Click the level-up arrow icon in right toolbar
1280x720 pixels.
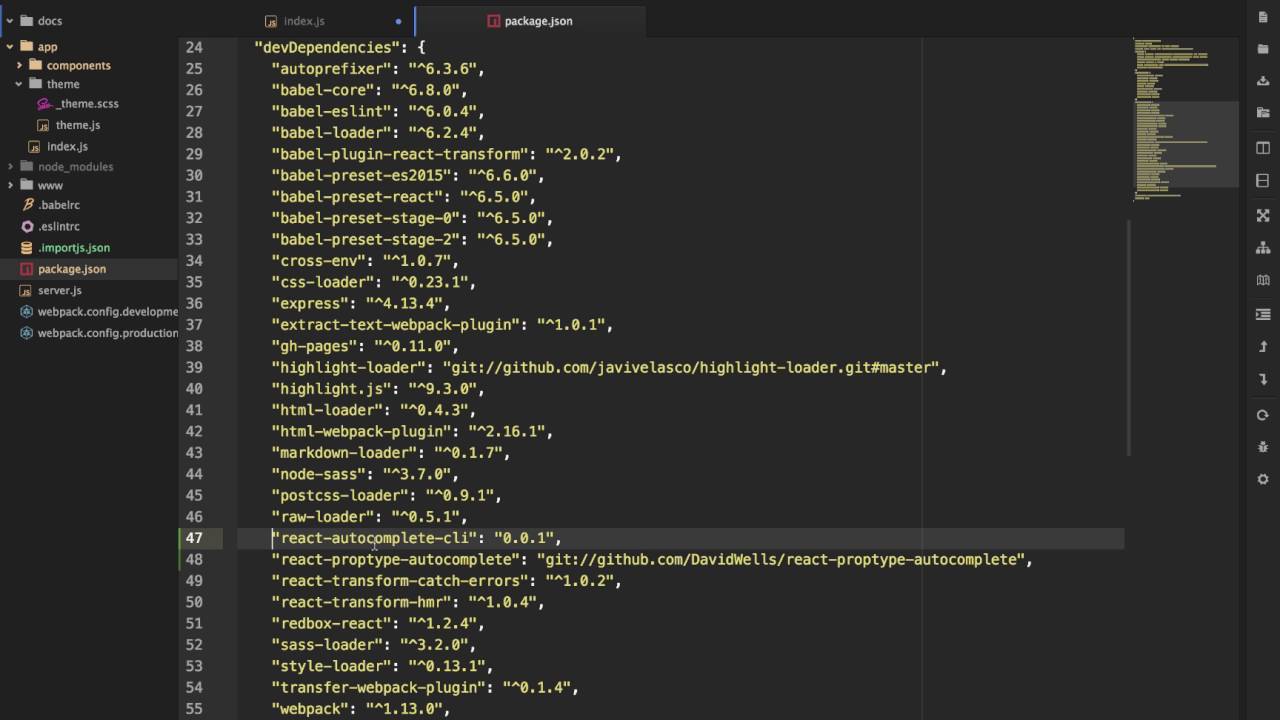coord(1263,347)
